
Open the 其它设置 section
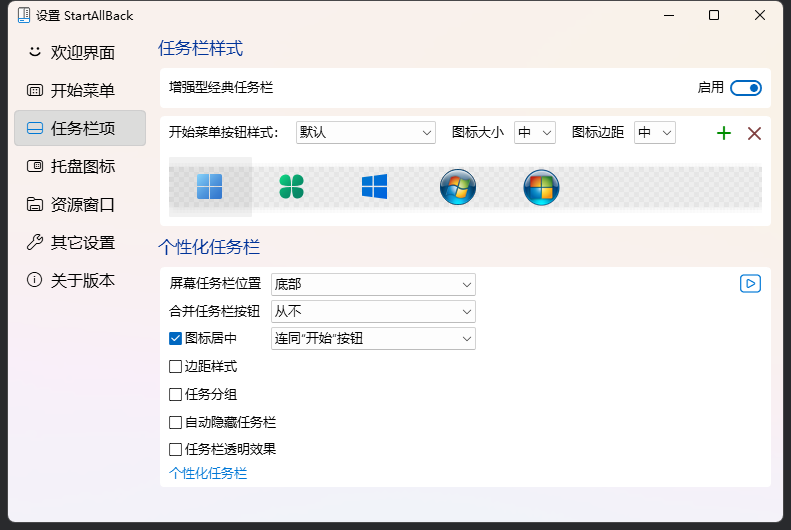pyautogui.click(x=80, y=242)
